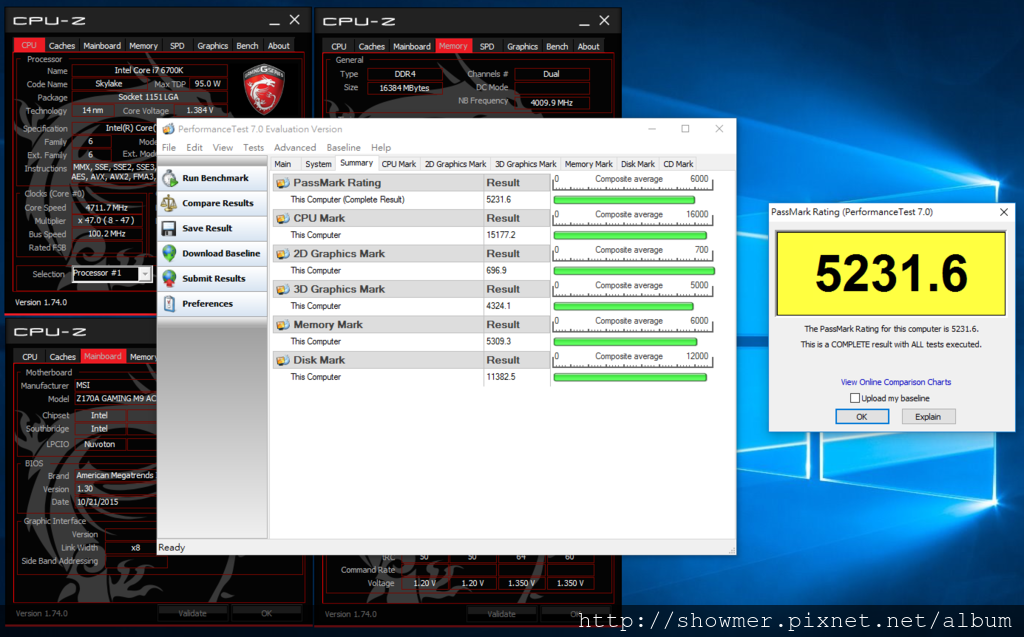1024x637 pixels.
Task: Open the View menu in PerformanceTest
Action: point(223,148)
